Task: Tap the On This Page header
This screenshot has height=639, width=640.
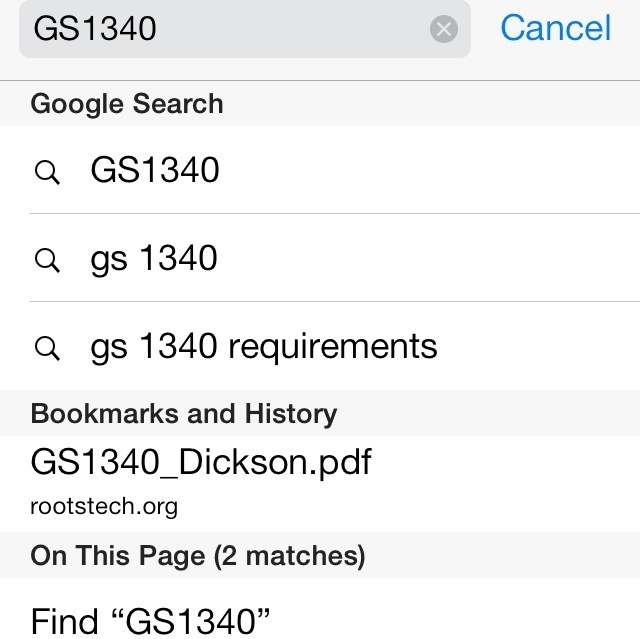Action: [320, 555]
